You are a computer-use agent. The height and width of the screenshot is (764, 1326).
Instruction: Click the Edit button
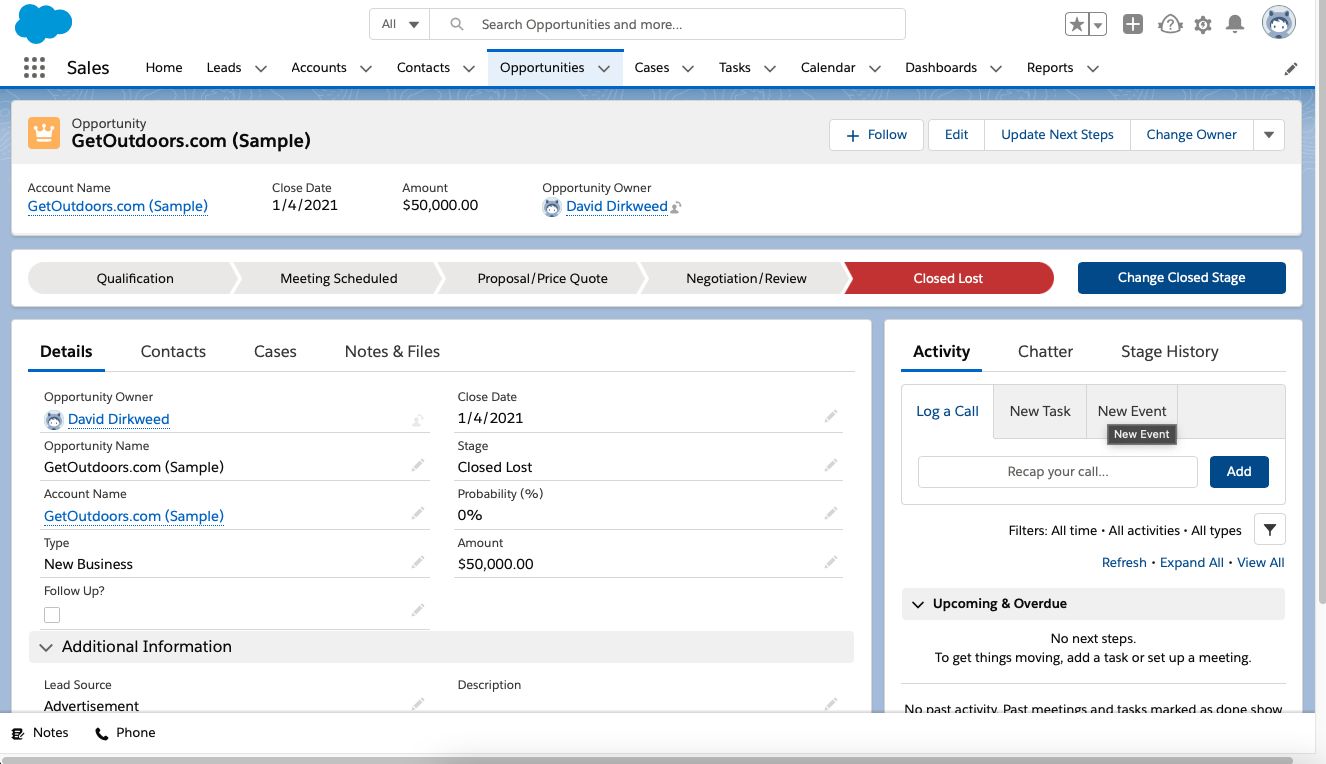[957, 135]
